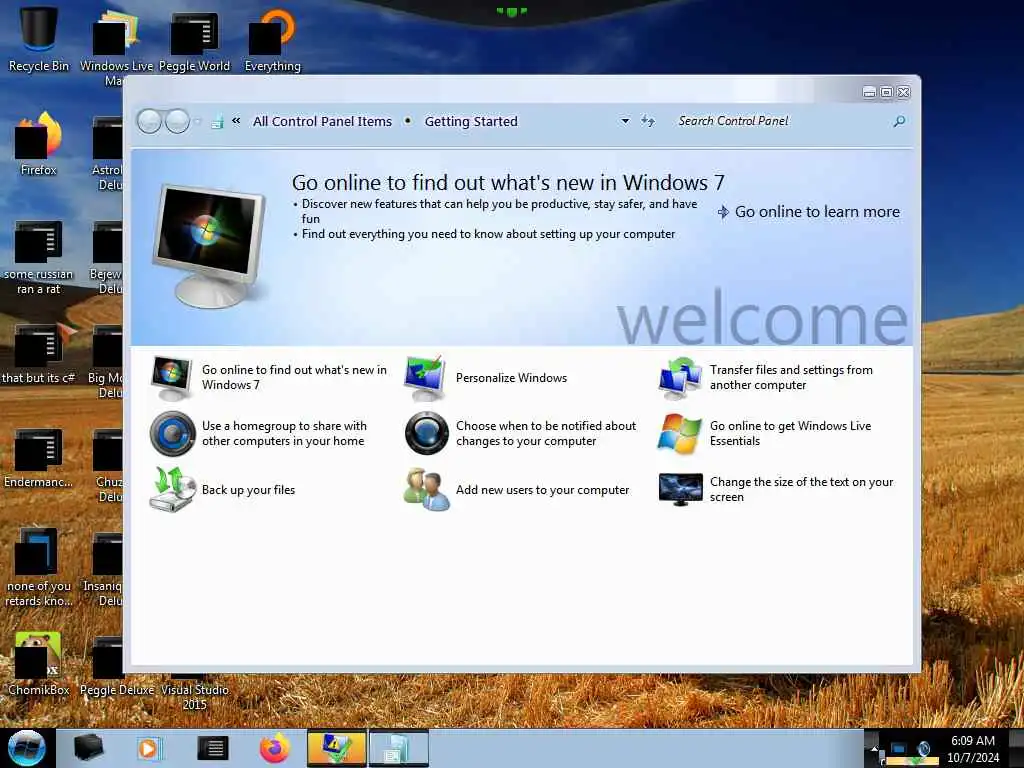The image size is (1024, 768).
Task: Click 'Back up your files' text label
Action: [x=248, y=490]
